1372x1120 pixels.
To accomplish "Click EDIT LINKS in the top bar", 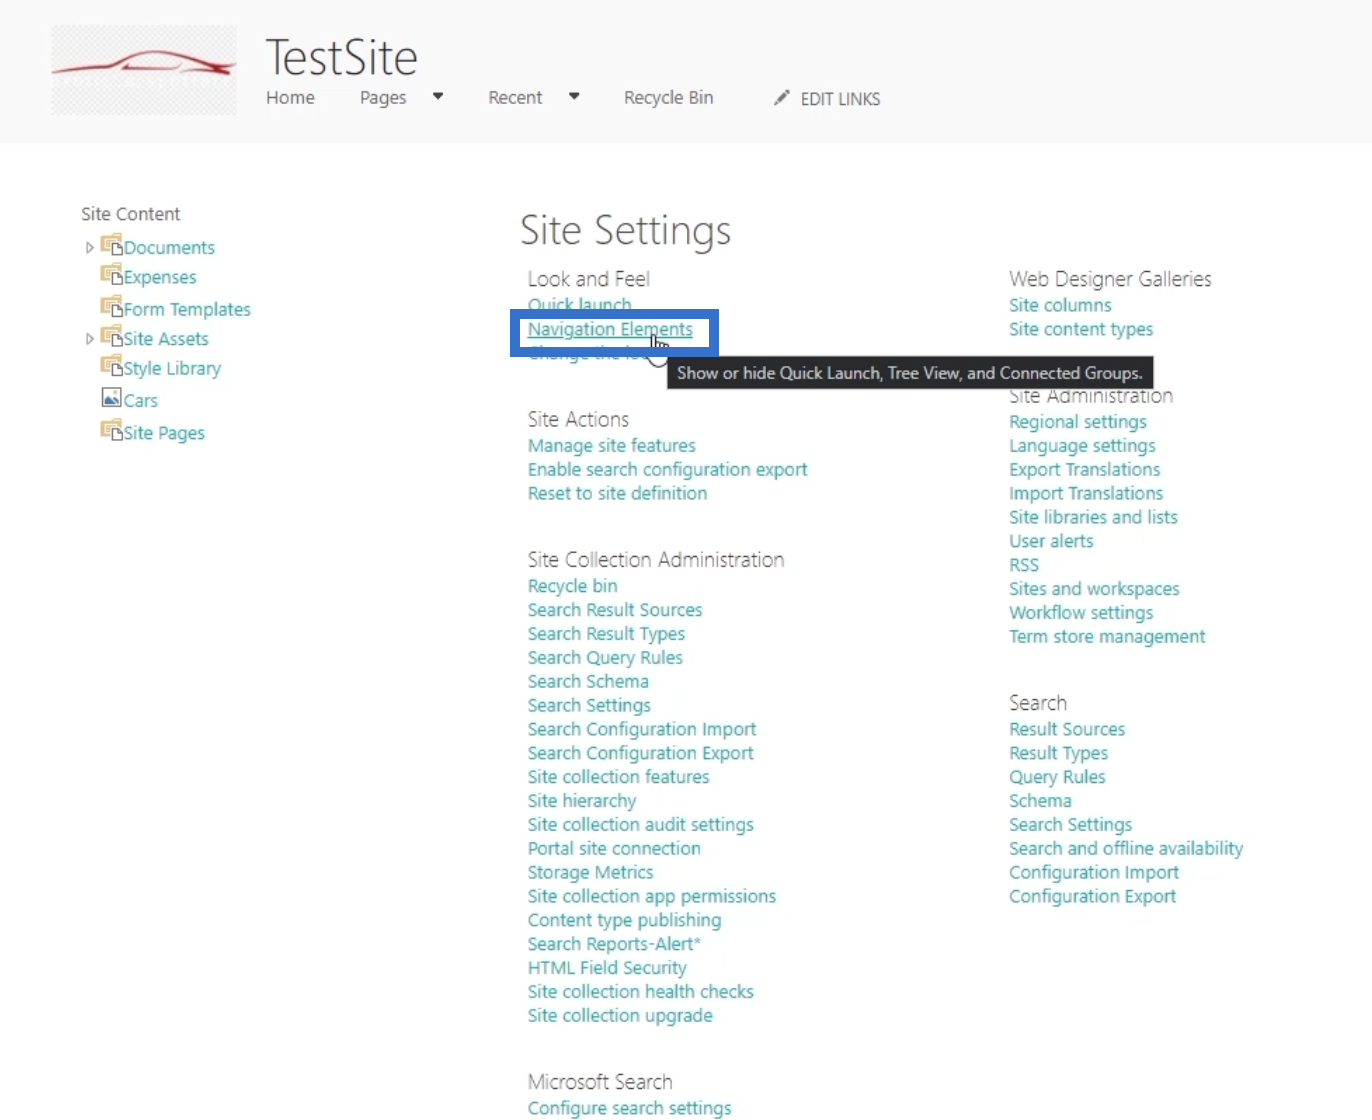I will (840, 98).
